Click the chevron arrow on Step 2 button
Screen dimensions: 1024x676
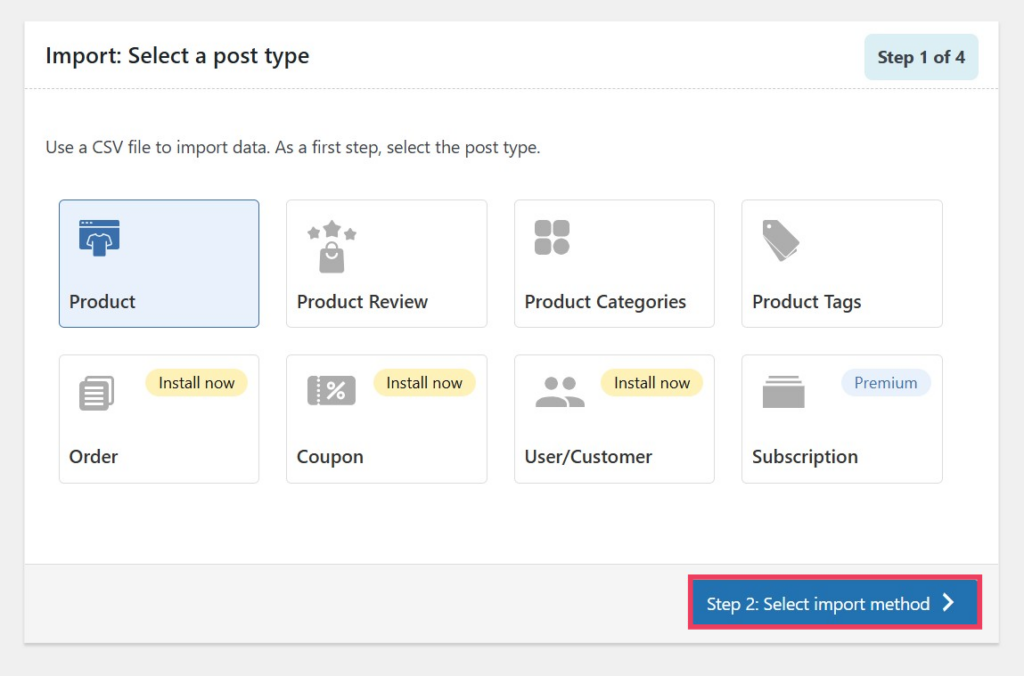948,604
